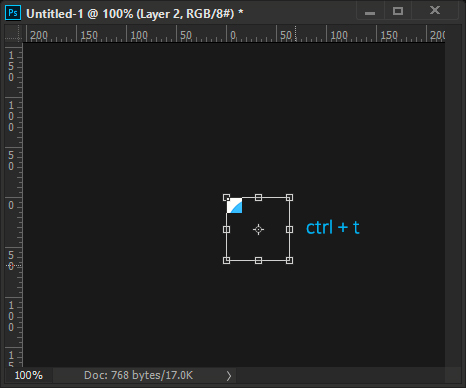Click the top-right transform corner handle
This screenshot has width=466, height=388.
click(289, 198)
